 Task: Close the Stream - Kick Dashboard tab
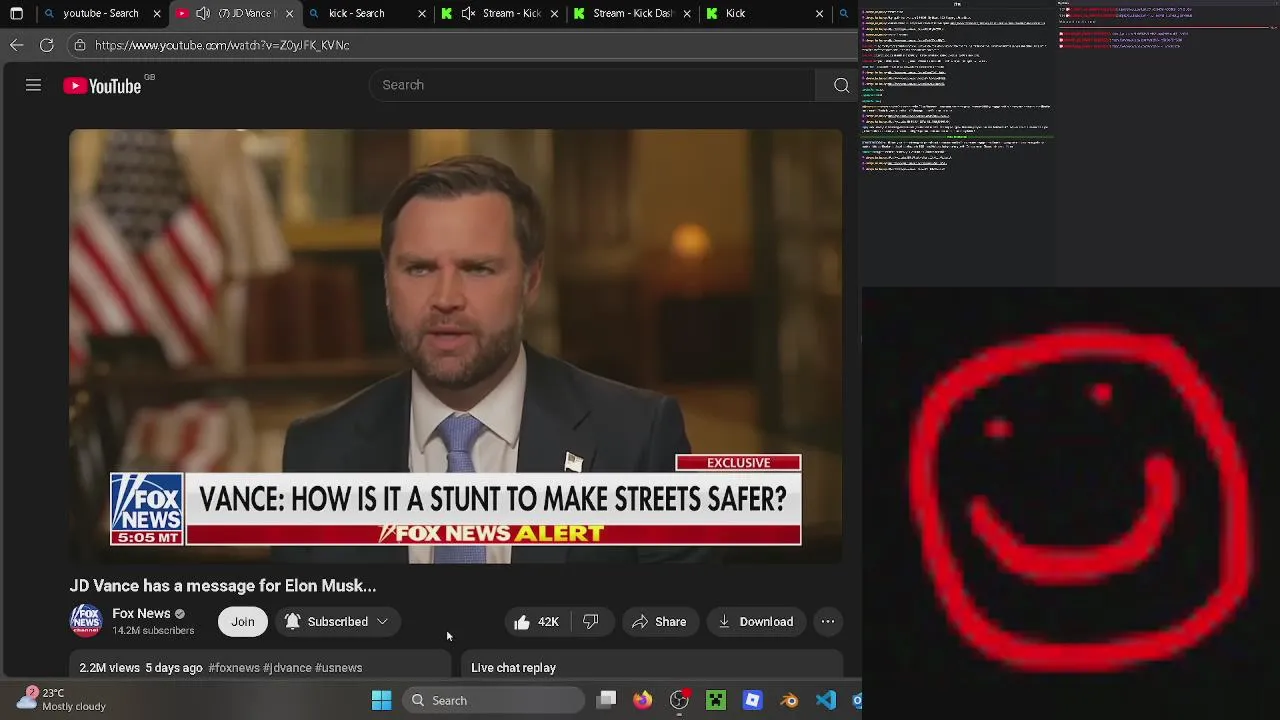pos(687,13)
